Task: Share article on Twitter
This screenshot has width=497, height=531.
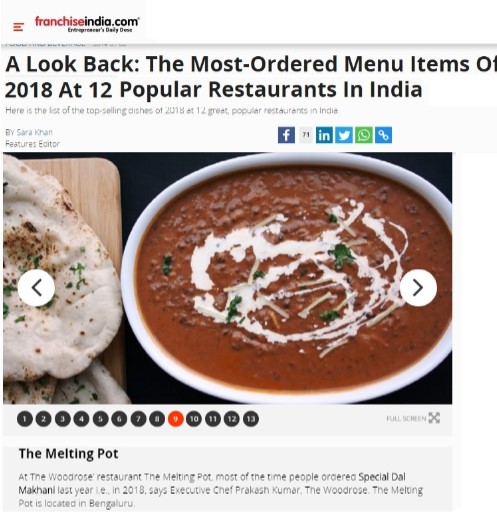Action: [344, 135]
